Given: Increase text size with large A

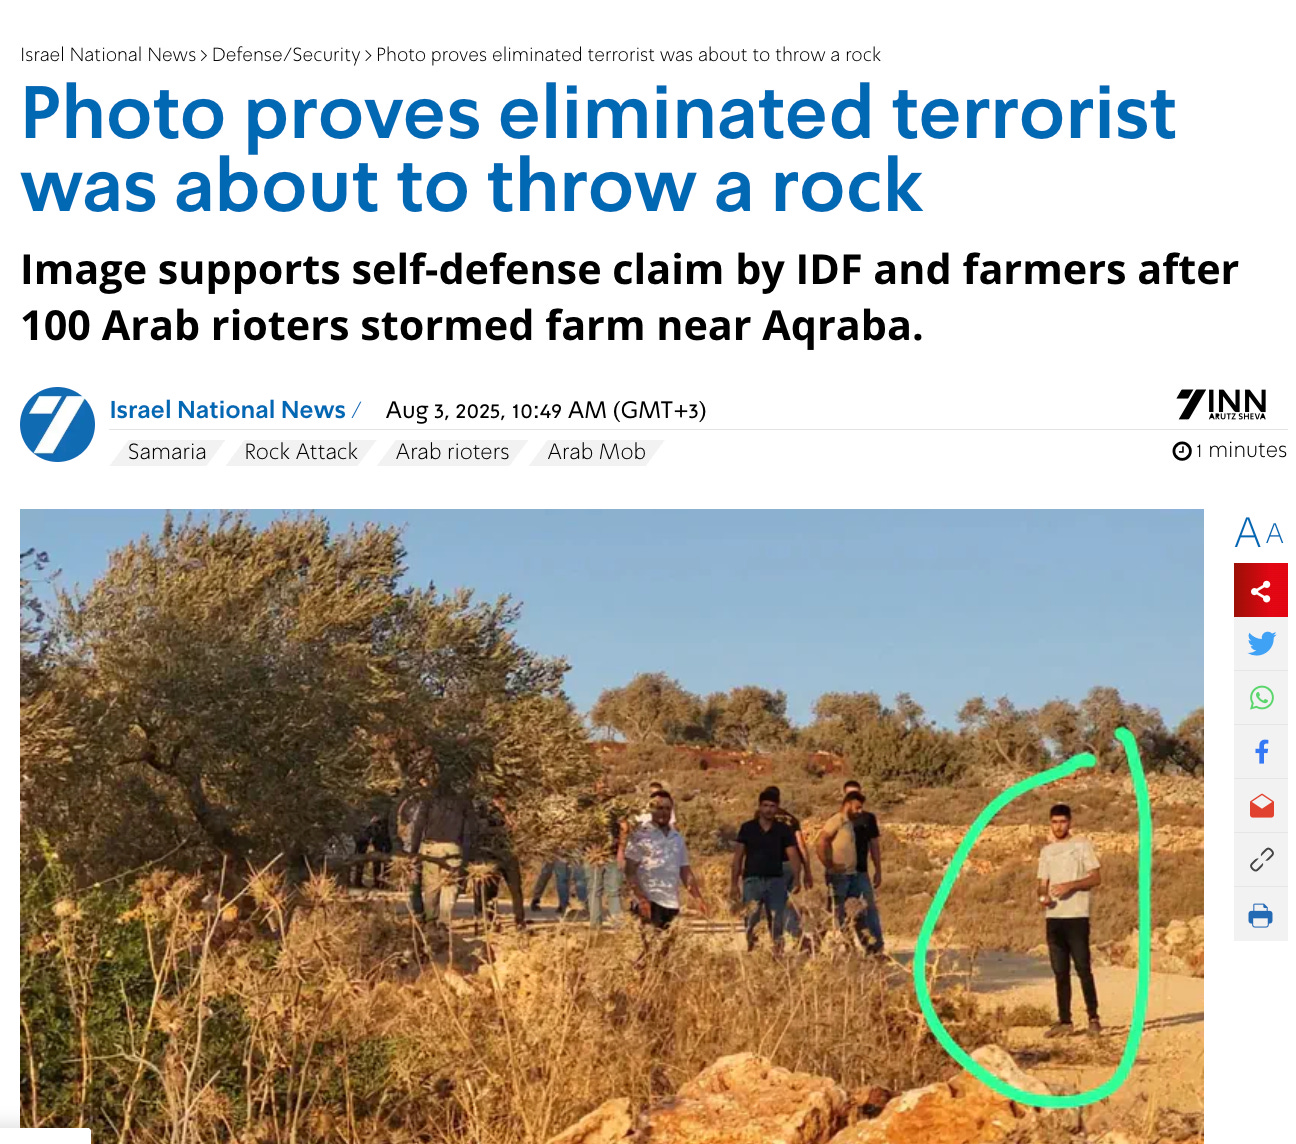Looking at the screenshot, I should click(1247, 532).
